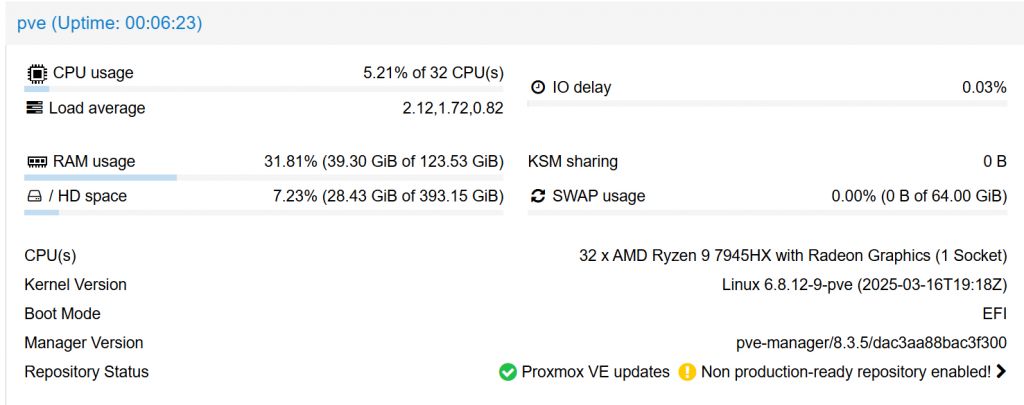Click the CPU chip icon
The width and height of the screenshot is (1024, 405).
(36, 73)
